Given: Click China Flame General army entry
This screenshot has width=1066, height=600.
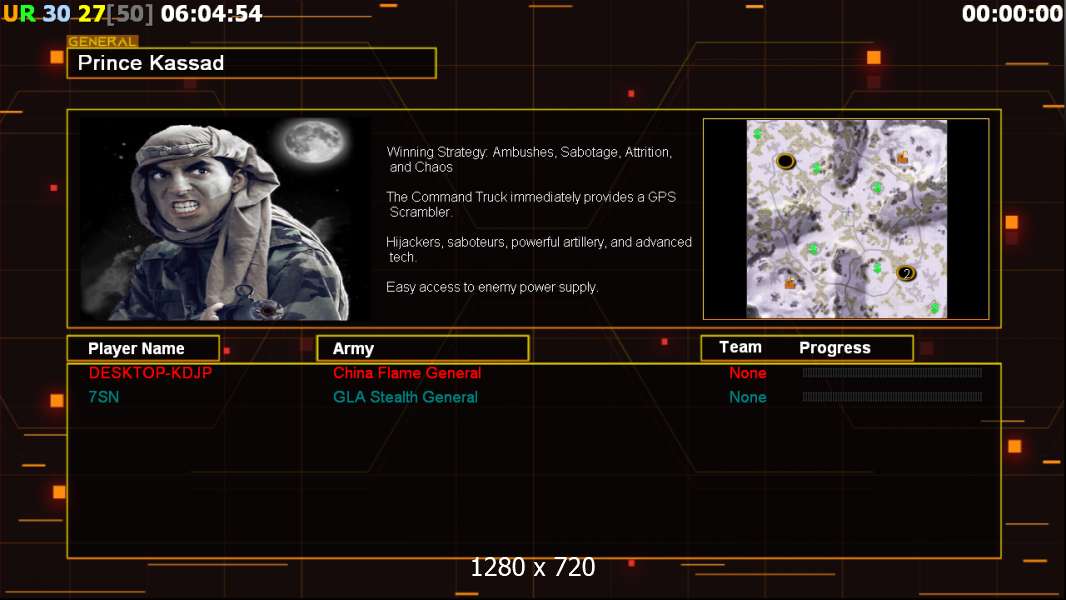Looking at the screenshot, I should 407,373.
